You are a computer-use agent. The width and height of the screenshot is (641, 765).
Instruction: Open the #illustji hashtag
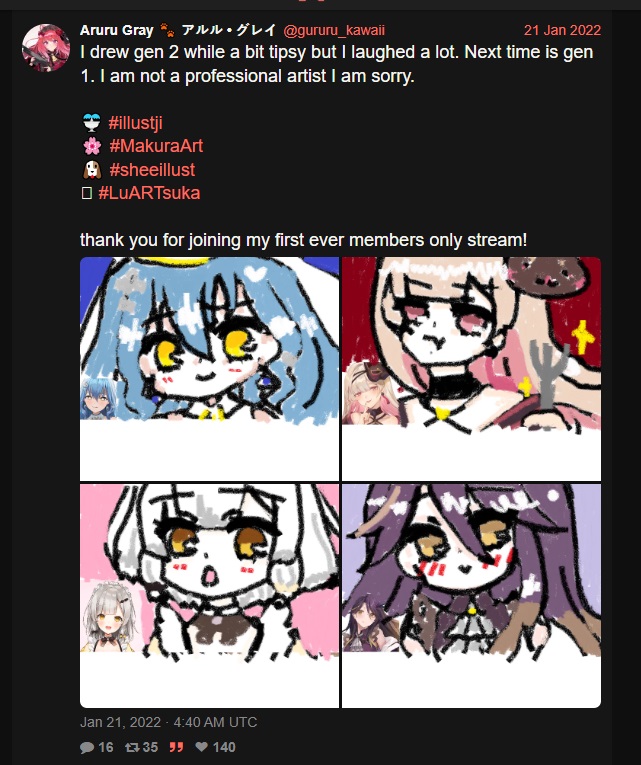135,123
